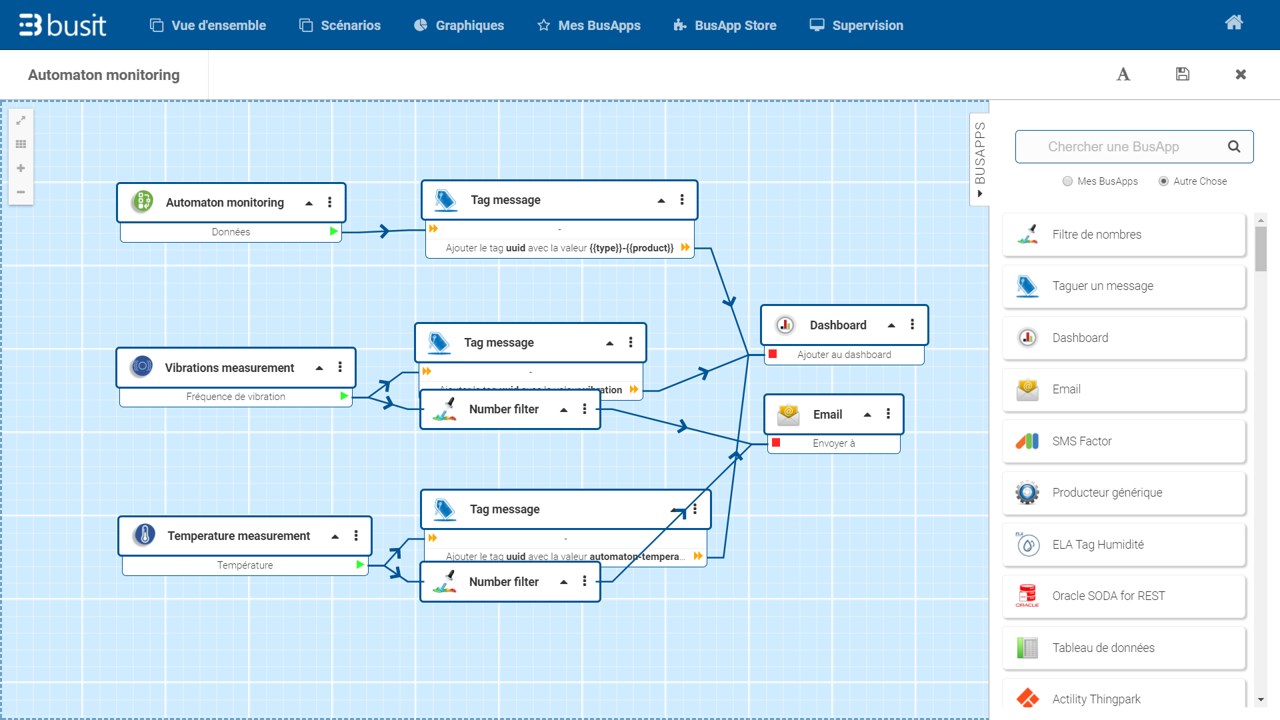This screenshot has width=1280, height=720.
Task: Click the Chercher une BusApp search field
Action: 1134,146
